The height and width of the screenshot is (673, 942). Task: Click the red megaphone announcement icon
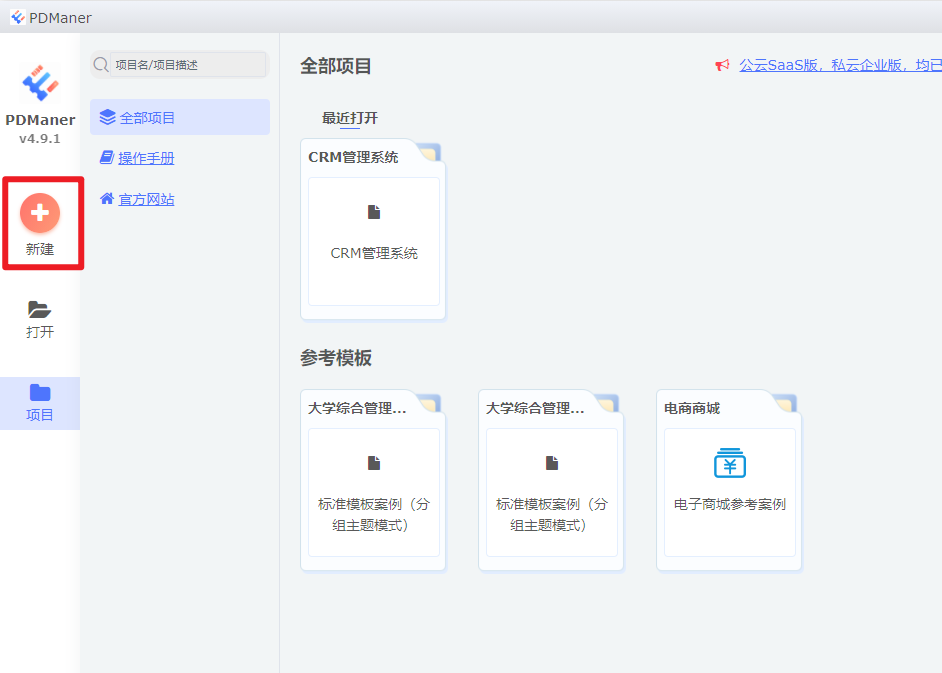(x=722, y=65)
